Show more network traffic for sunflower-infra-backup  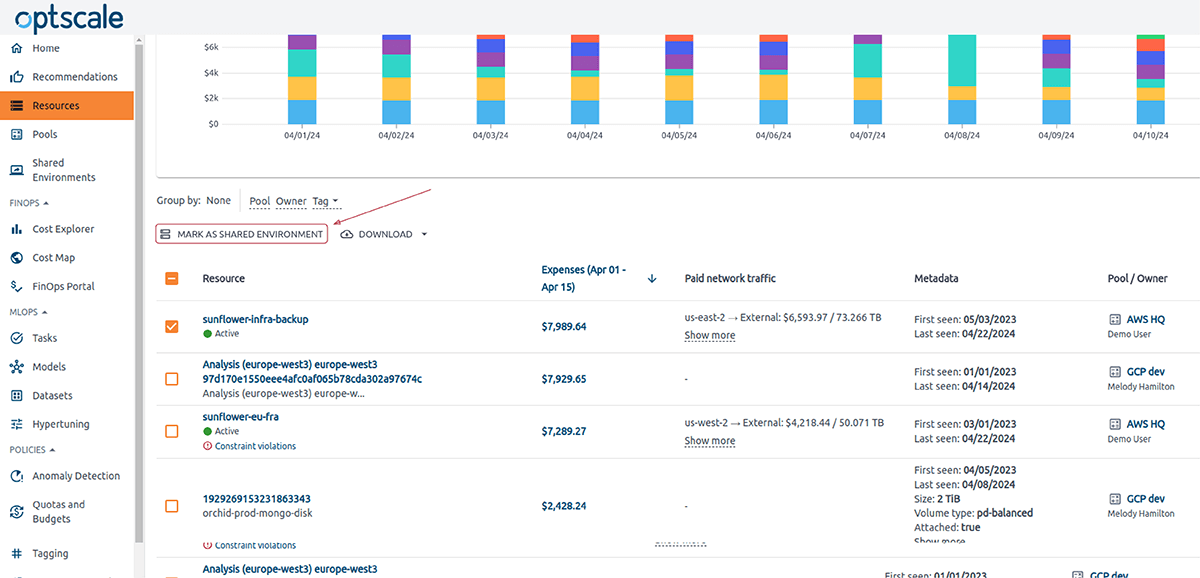point(709,335)
